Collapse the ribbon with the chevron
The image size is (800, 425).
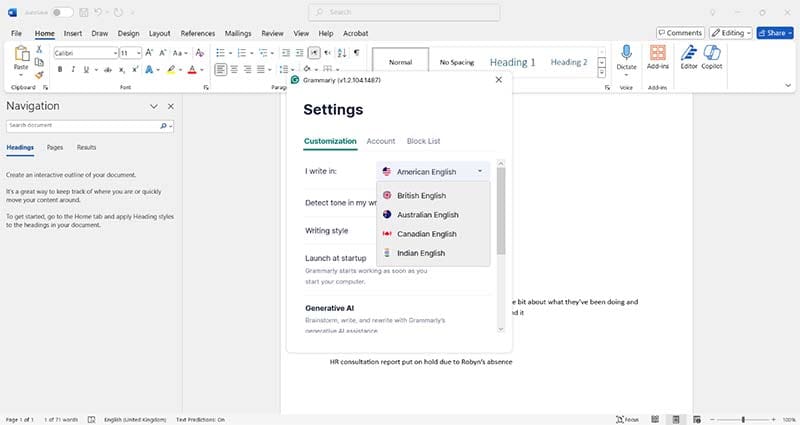coord(788,86)
